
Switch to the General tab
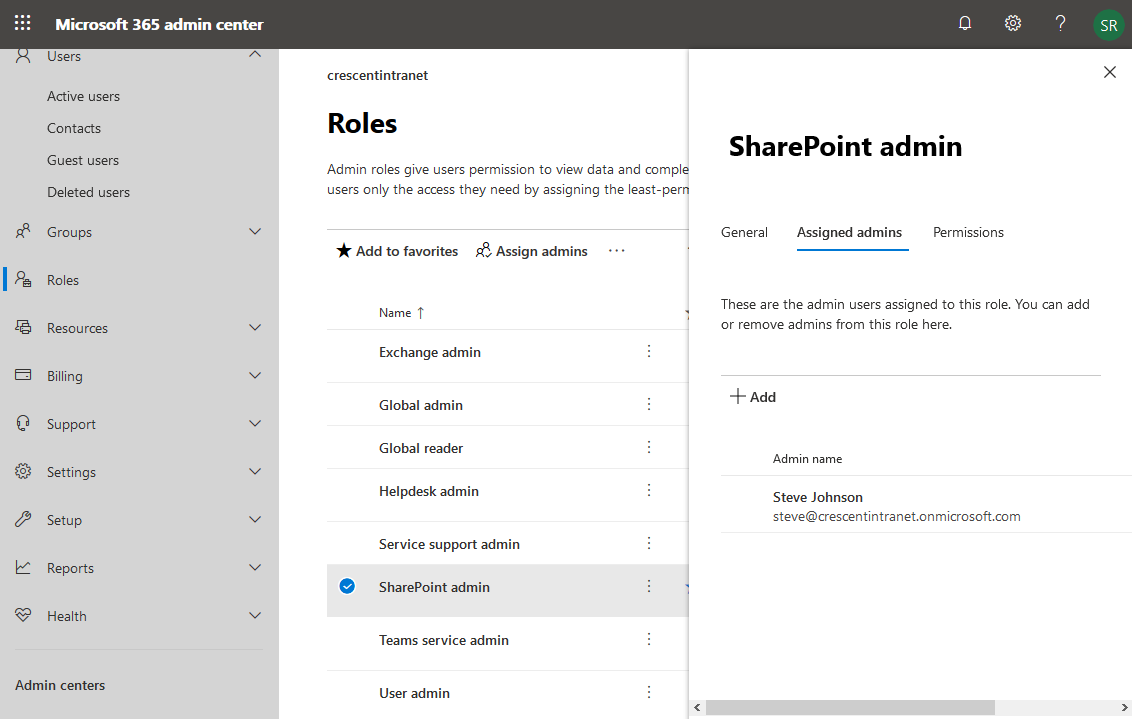point(744,231)
